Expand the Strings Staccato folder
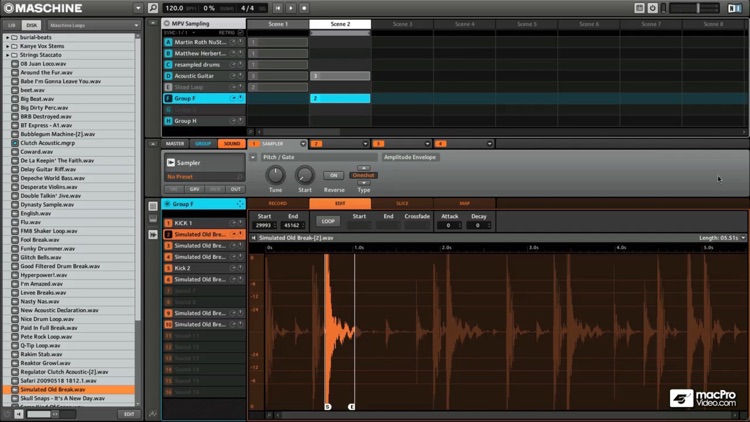Screen dimensions: 750x422 (x=7, y=55)
